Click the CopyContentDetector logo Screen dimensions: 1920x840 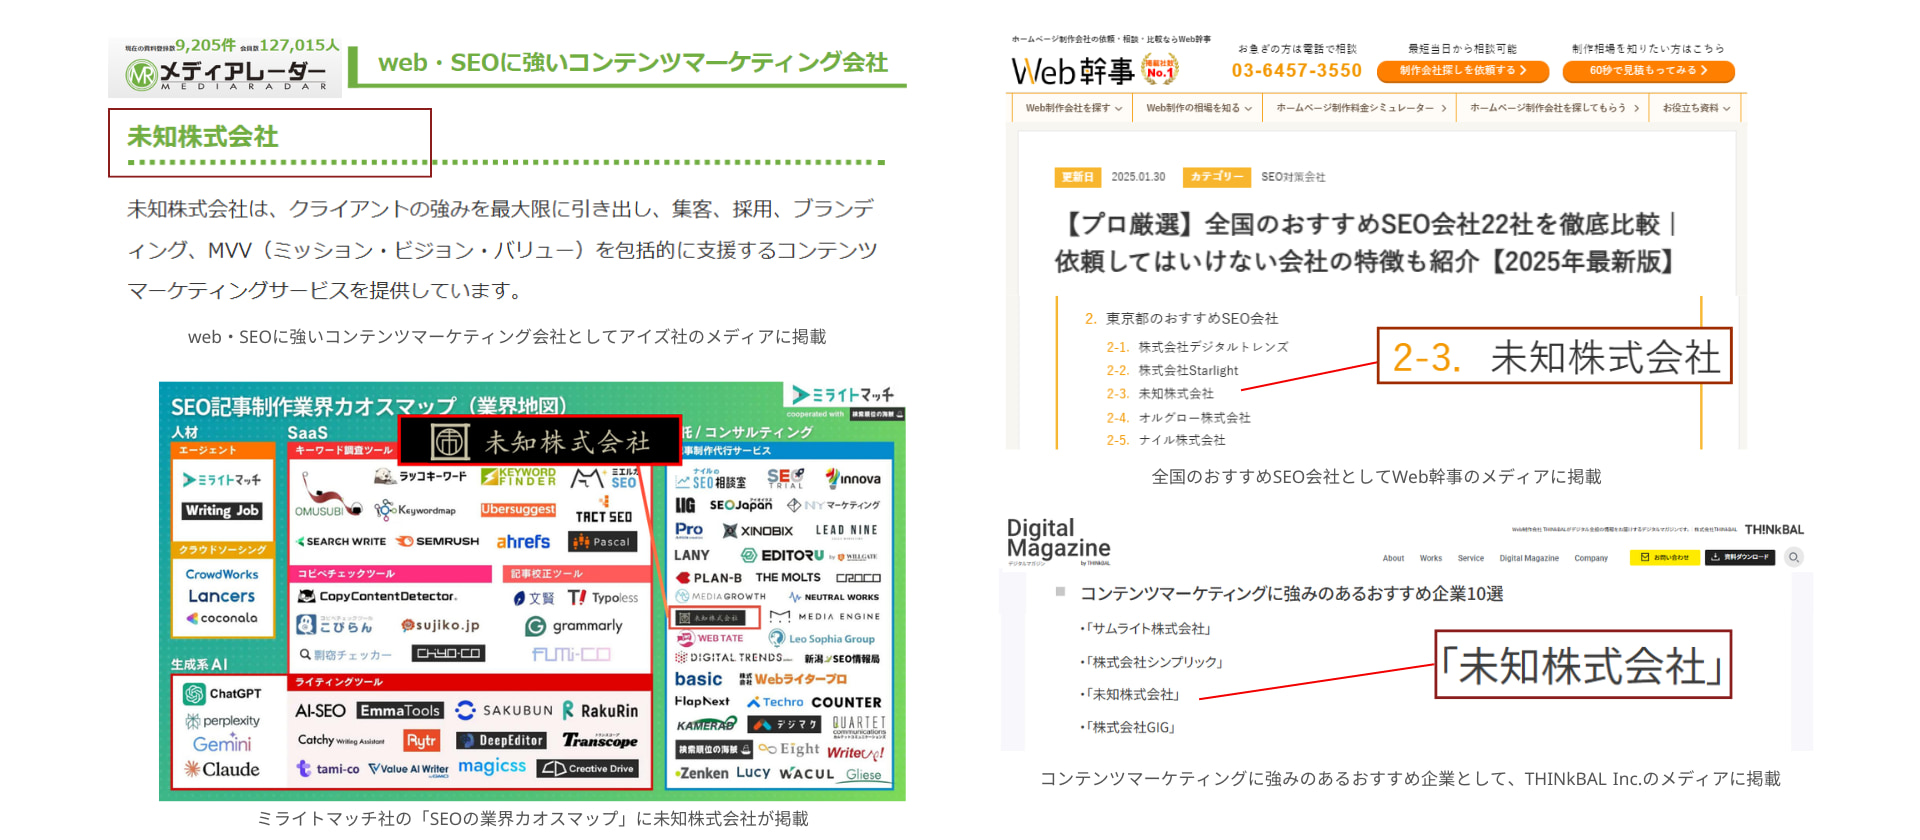coord(378,596)
